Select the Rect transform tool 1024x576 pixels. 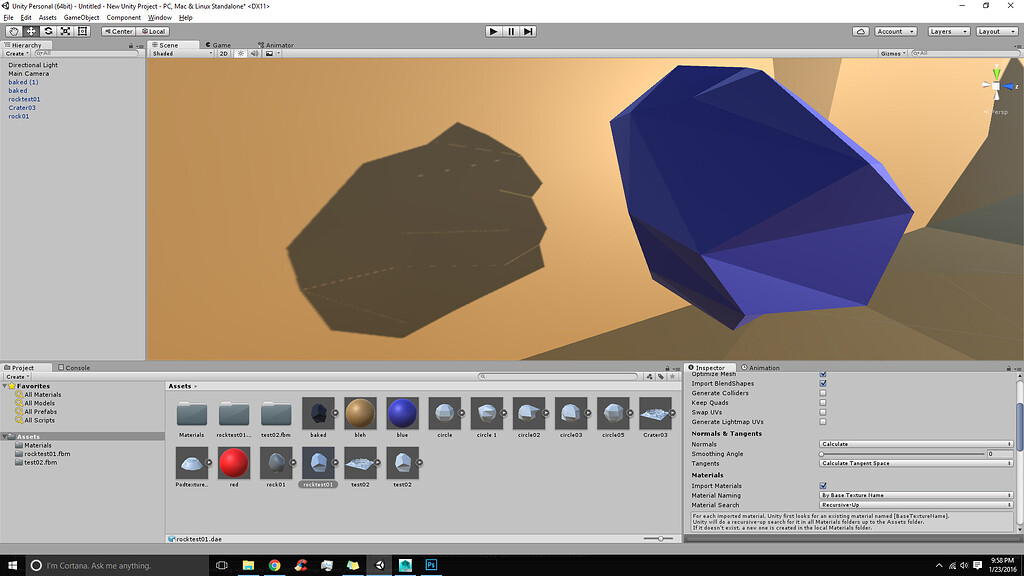pos(81,31)
